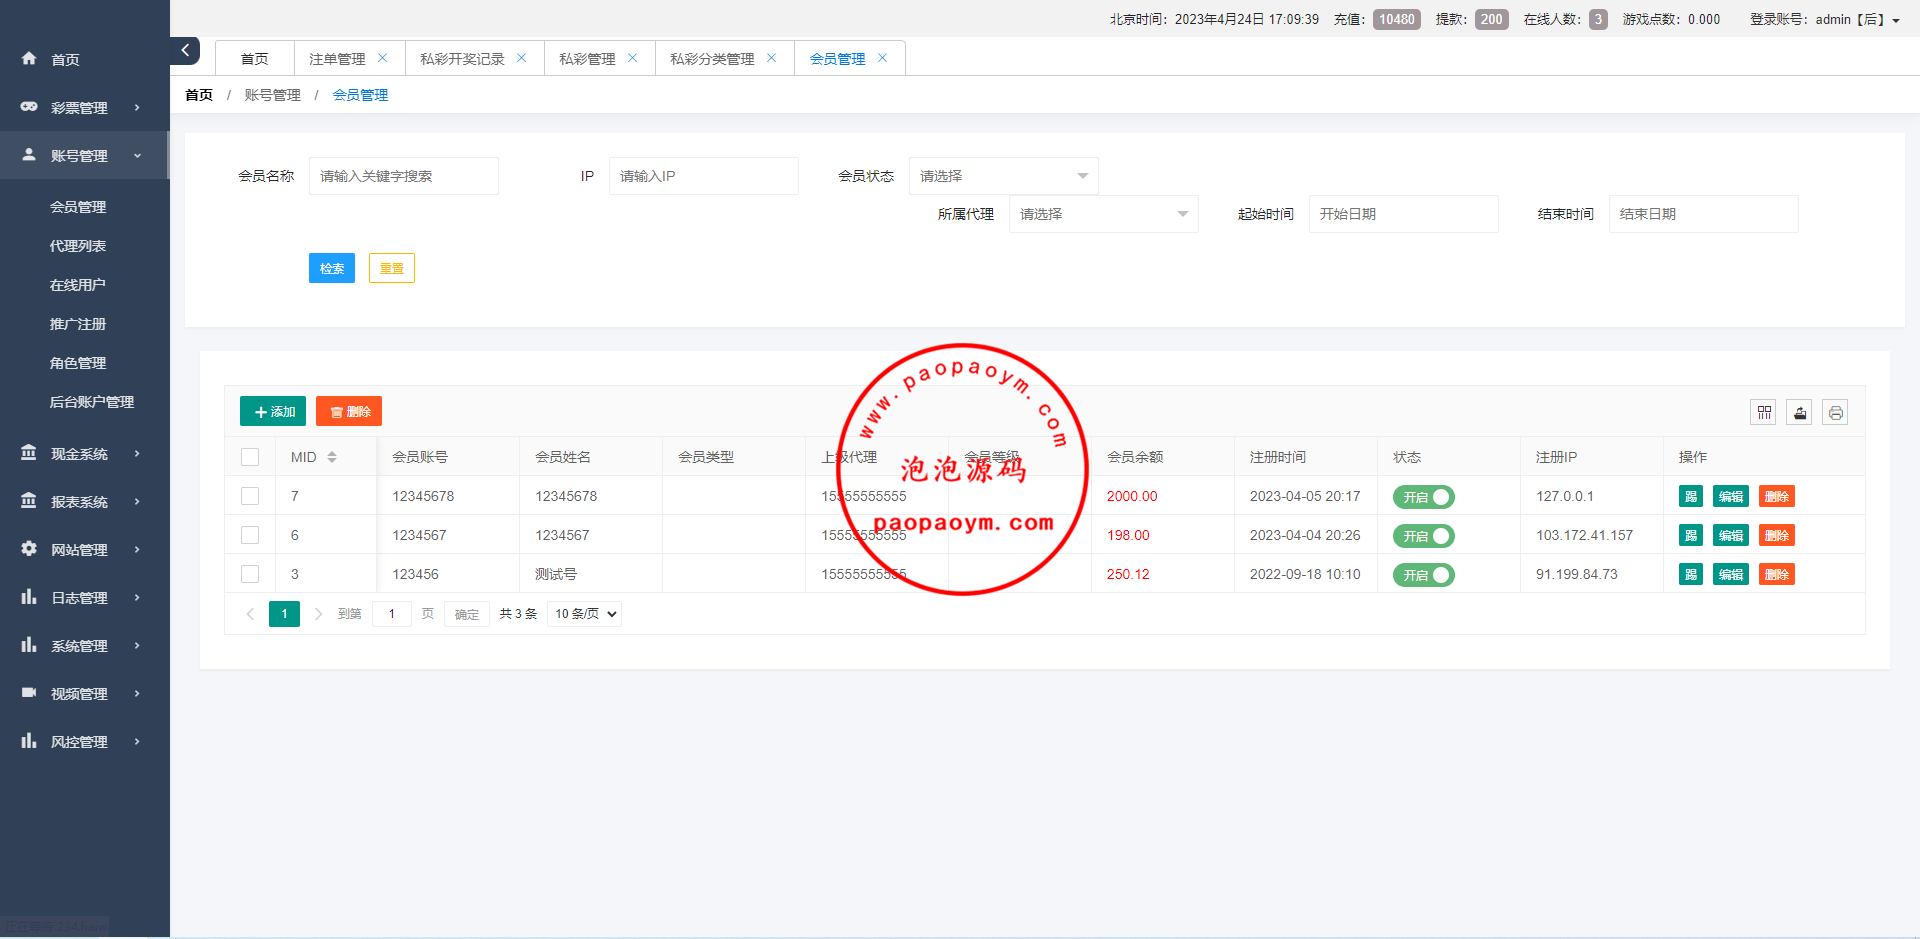The image size is (1920, 939).
Task: Collapse the sidebar with arrow icon
Action: click(x=185, y=50)
